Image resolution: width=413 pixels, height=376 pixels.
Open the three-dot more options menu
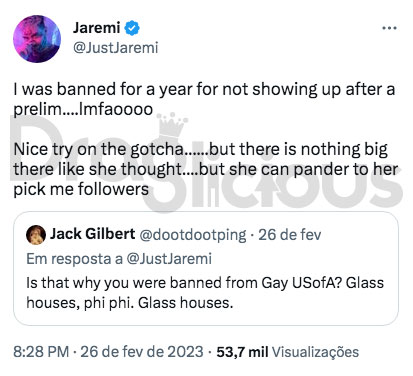pyautogui.click(x=389, y=28)
